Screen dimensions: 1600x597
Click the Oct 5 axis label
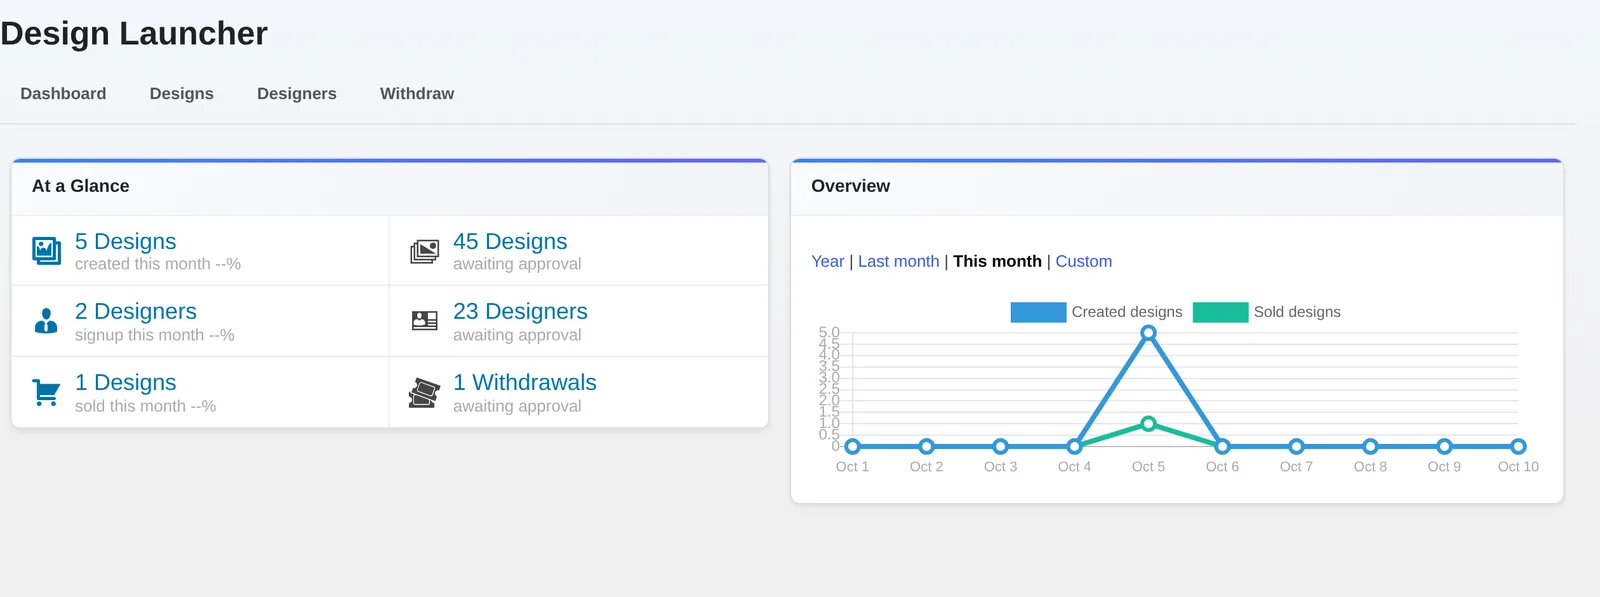coord(1148,467)
